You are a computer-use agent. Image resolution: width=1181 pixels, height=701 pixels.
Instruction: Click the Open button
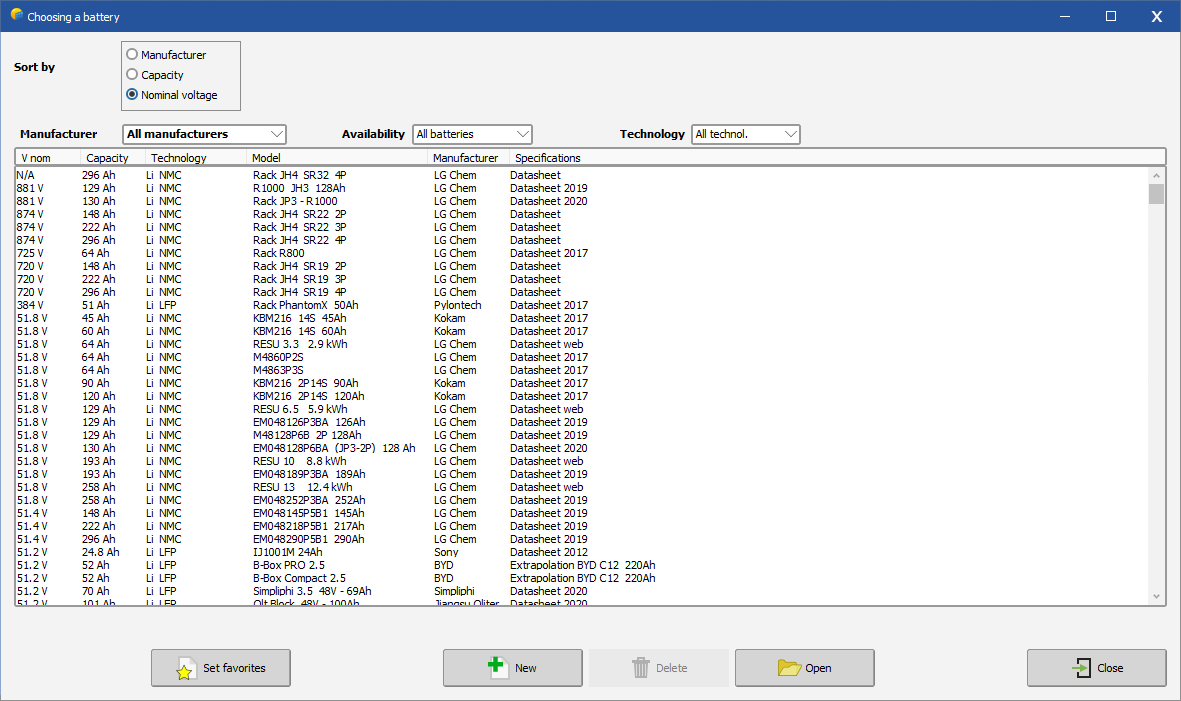pyautogui.click(x=804, y=668)
